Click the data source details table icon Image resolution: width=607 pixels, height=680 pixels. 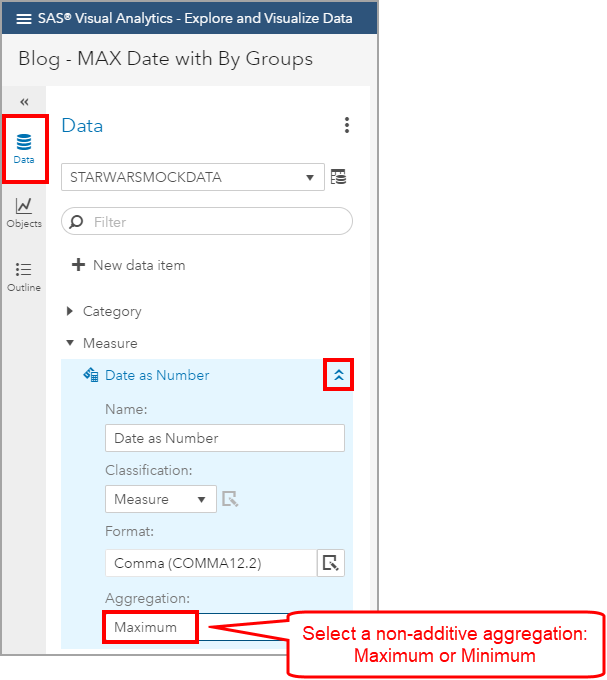coord(339,177)
